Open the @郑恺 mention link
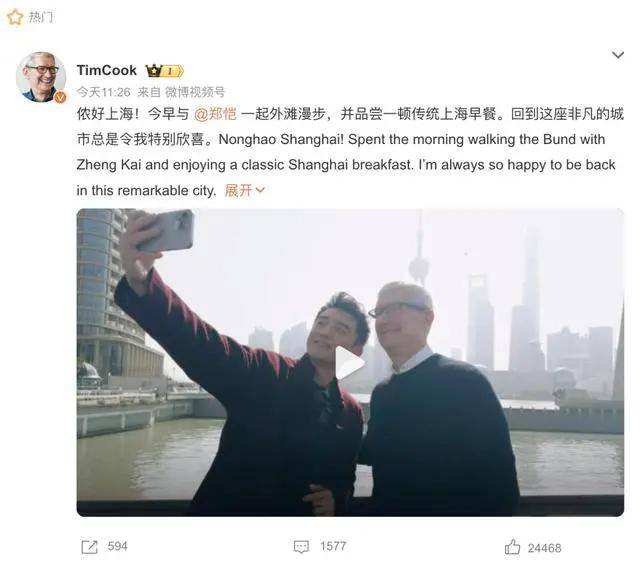Viewport: 640px width, 565px height. [x=215, y=114]
